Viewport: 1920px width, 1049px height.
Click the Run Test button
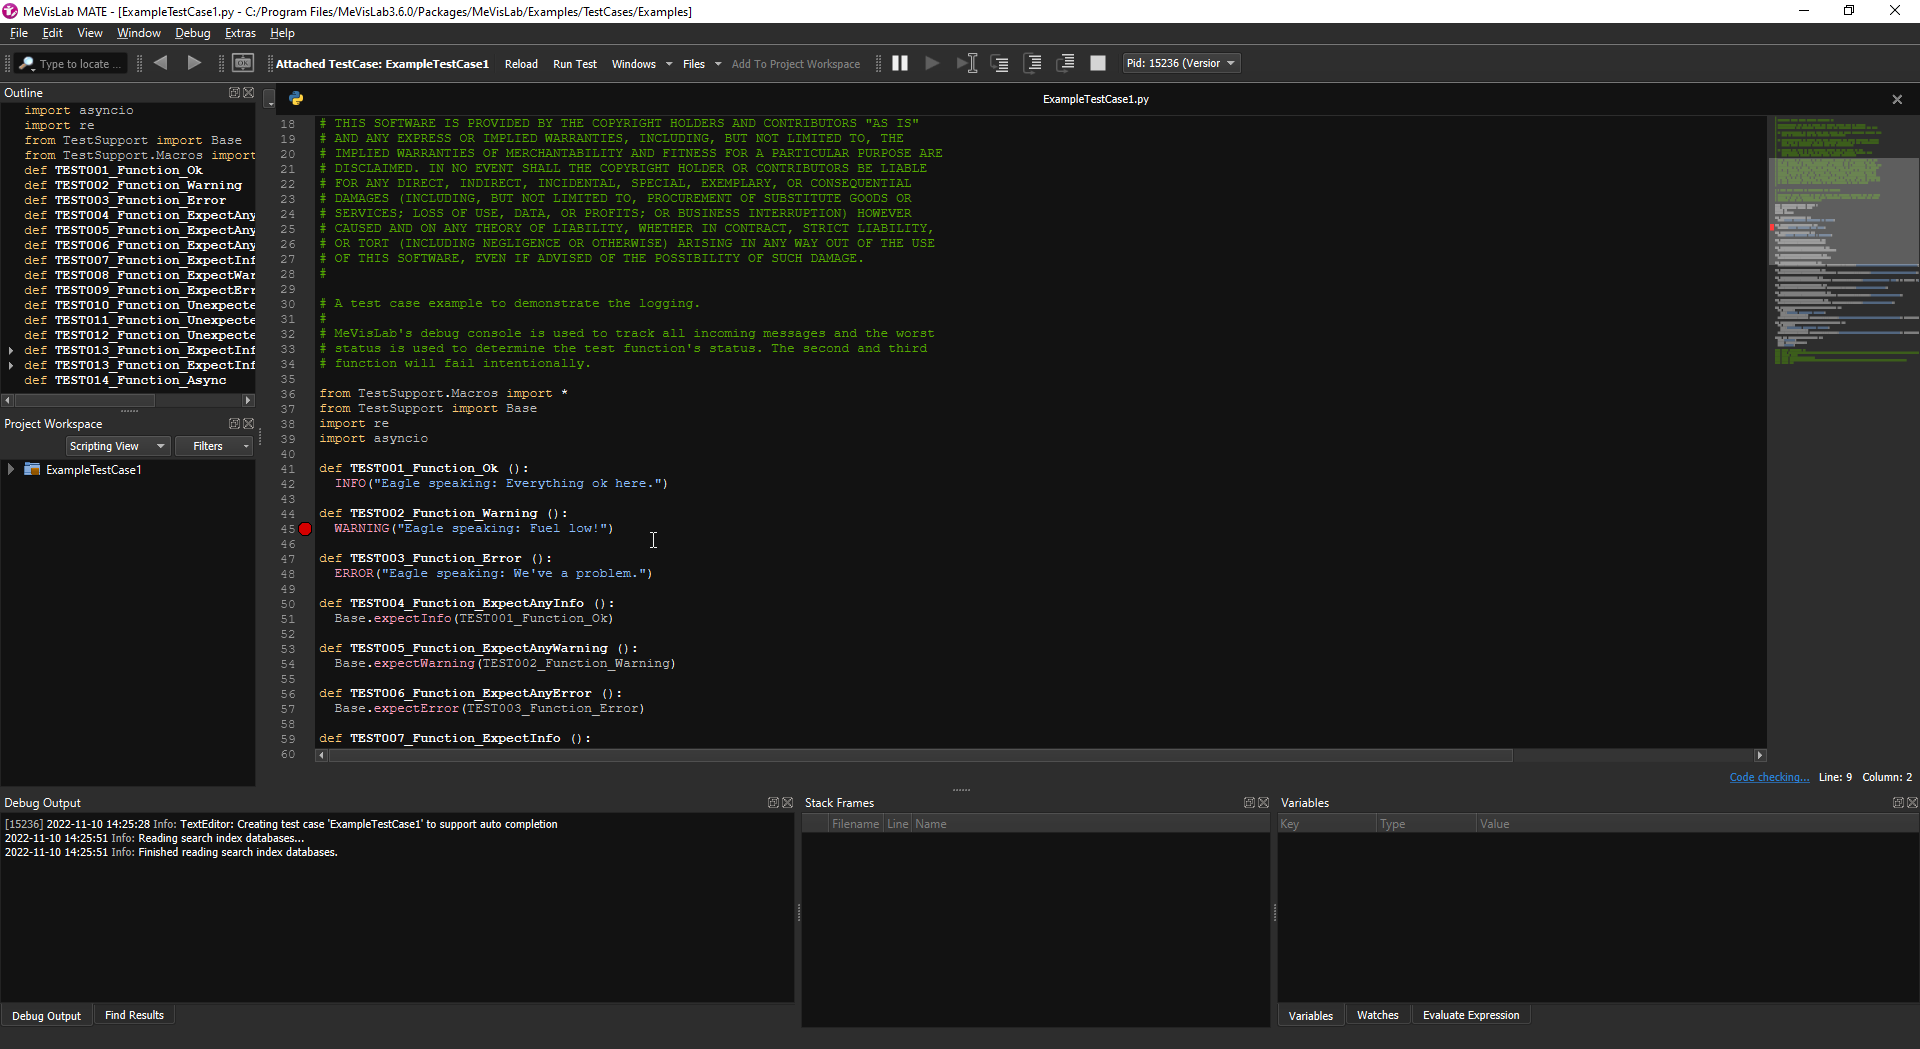click(574, 64)
